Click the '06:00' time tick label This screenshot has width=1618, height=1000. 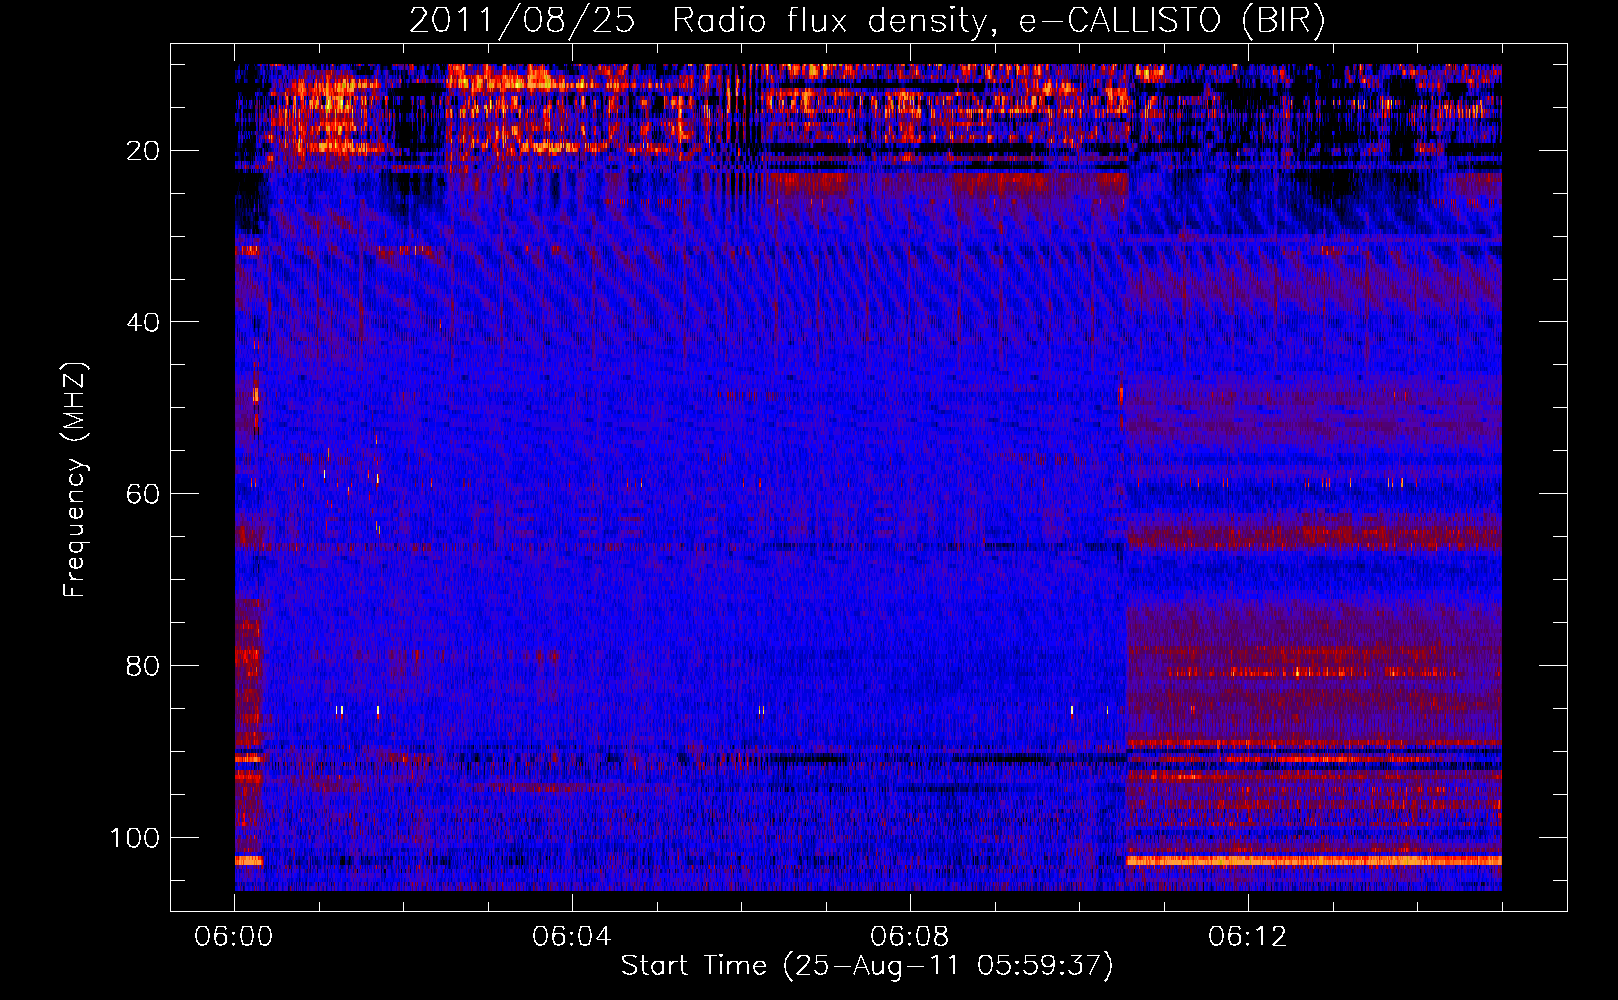(x=234, y=937)
